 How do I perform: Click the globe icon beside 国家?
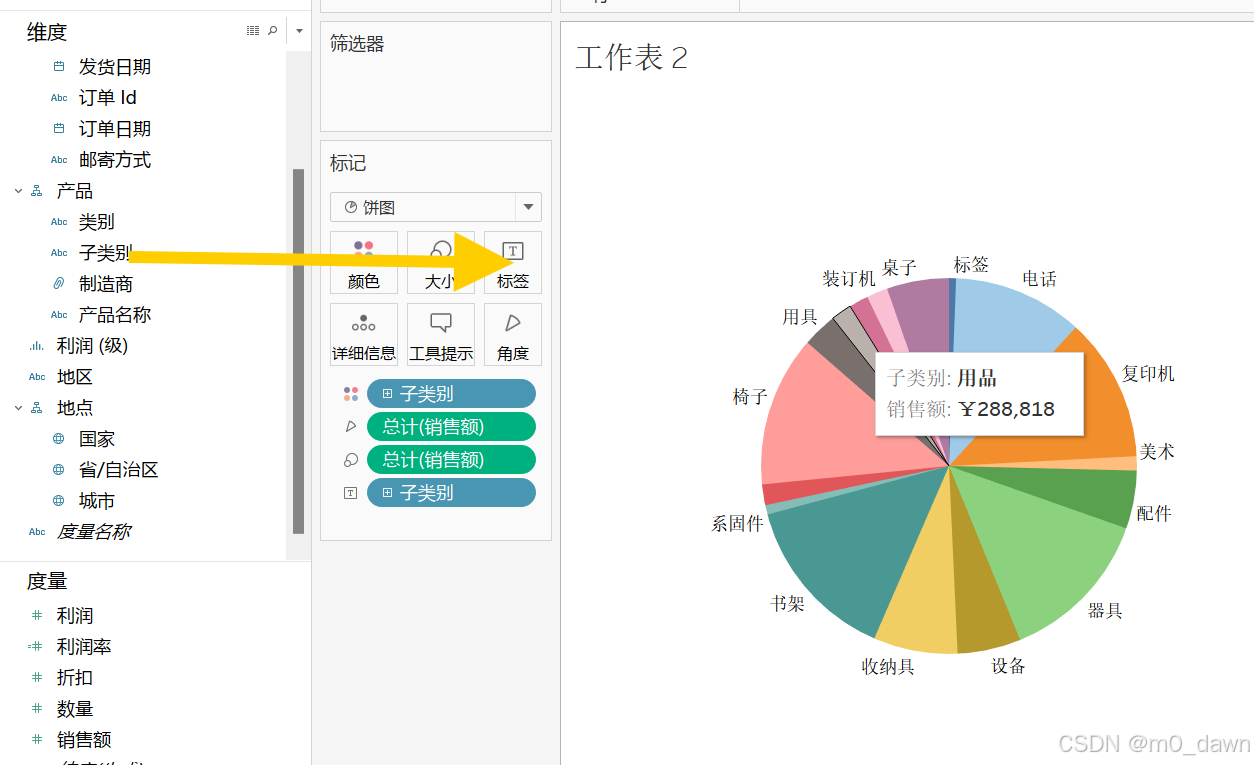point(59,439)
